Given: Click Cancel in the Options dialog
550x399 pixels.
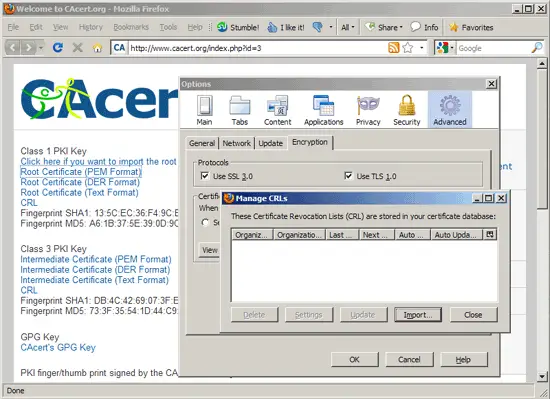Looking at the screenshot, I should point(409,359).
